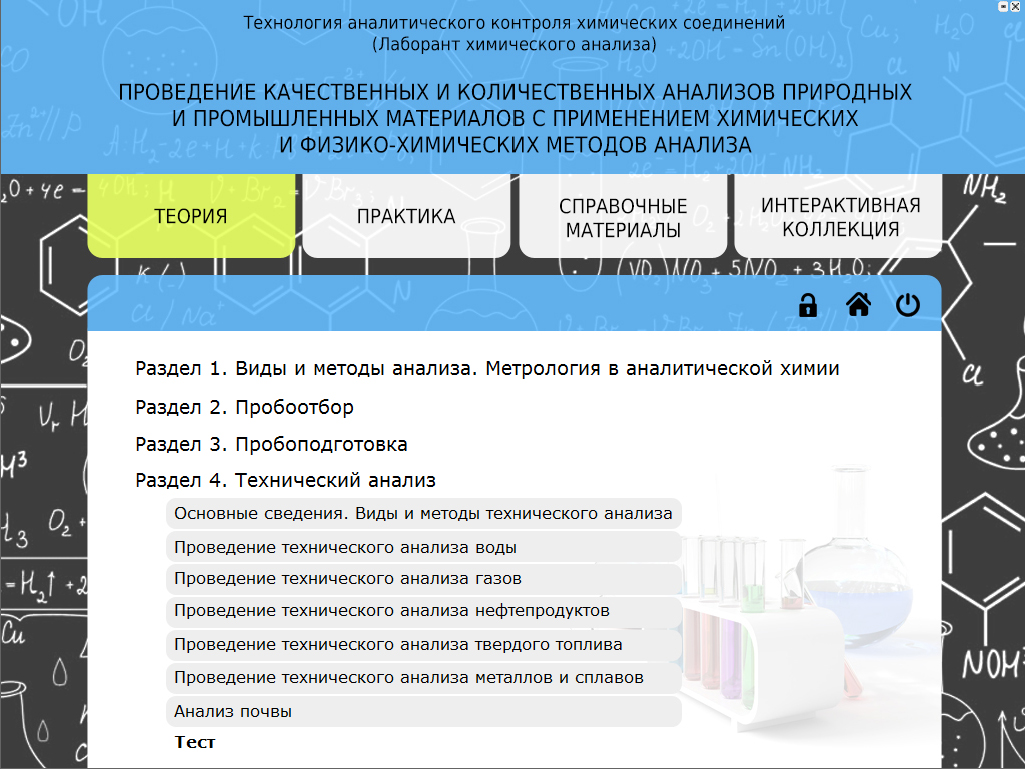This screenshot has width=1025, height=769.
Task: Collapse Раздел 4 Технический анализ
Action: click(285, 480)
